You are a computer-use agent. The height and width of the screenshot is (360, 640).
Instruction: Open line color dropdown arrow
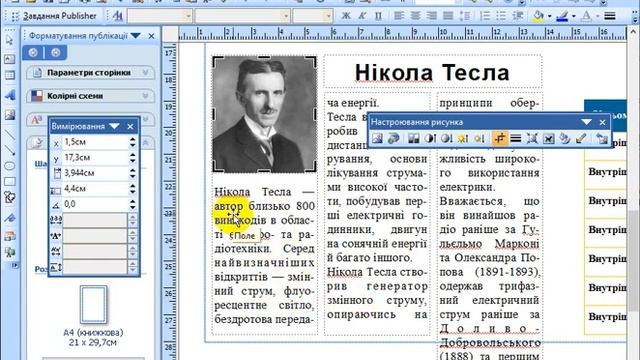(573, 16)
